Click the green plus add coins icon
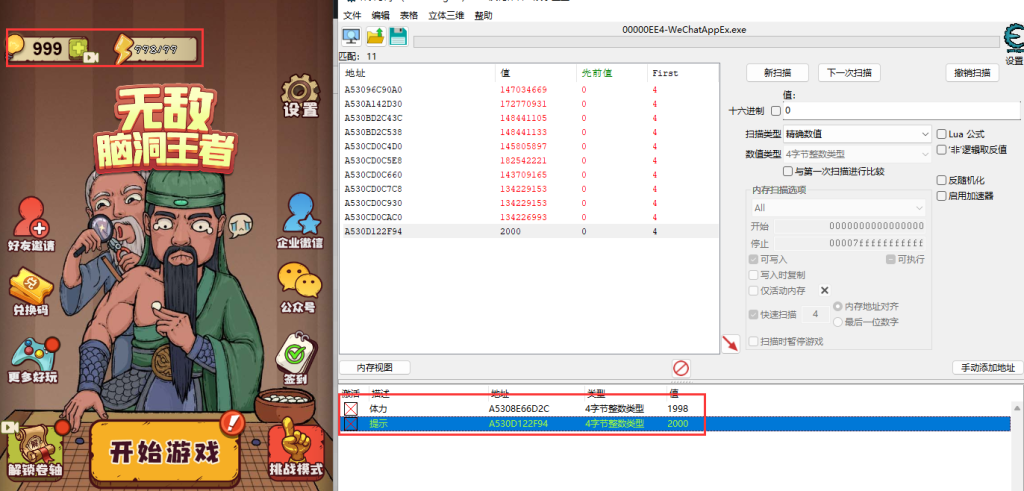This screenshot has height=491, width=1024. point(78,48)
